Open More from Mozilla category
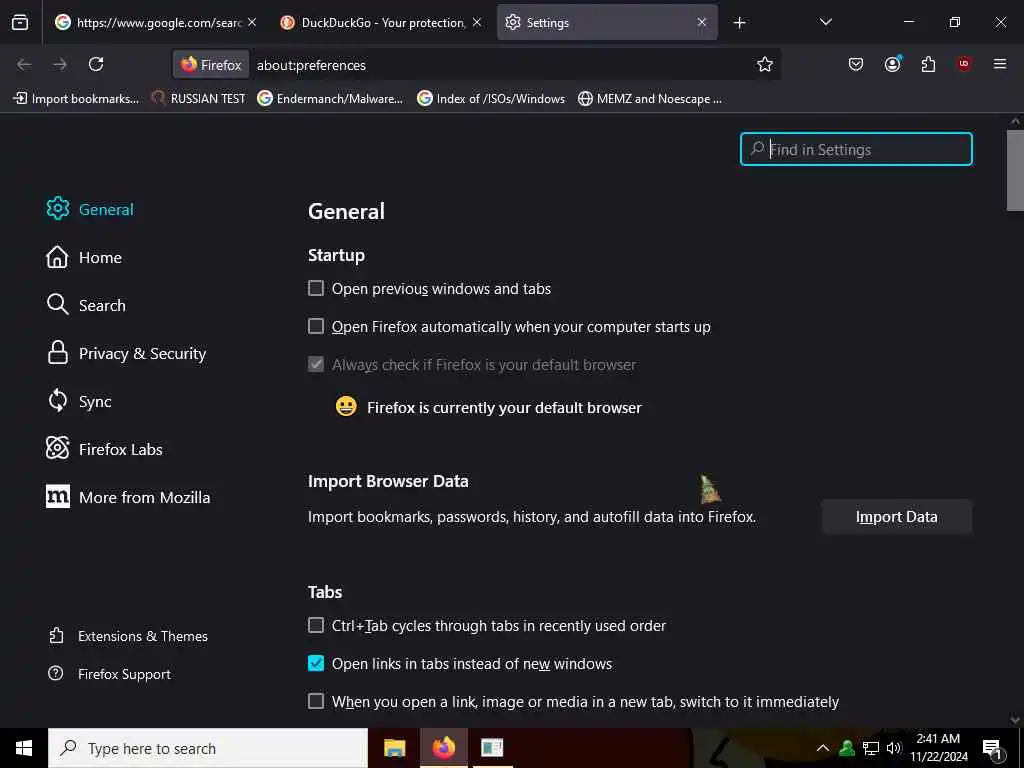This screenshot has width=1024, height=768. tap(128, 497)
